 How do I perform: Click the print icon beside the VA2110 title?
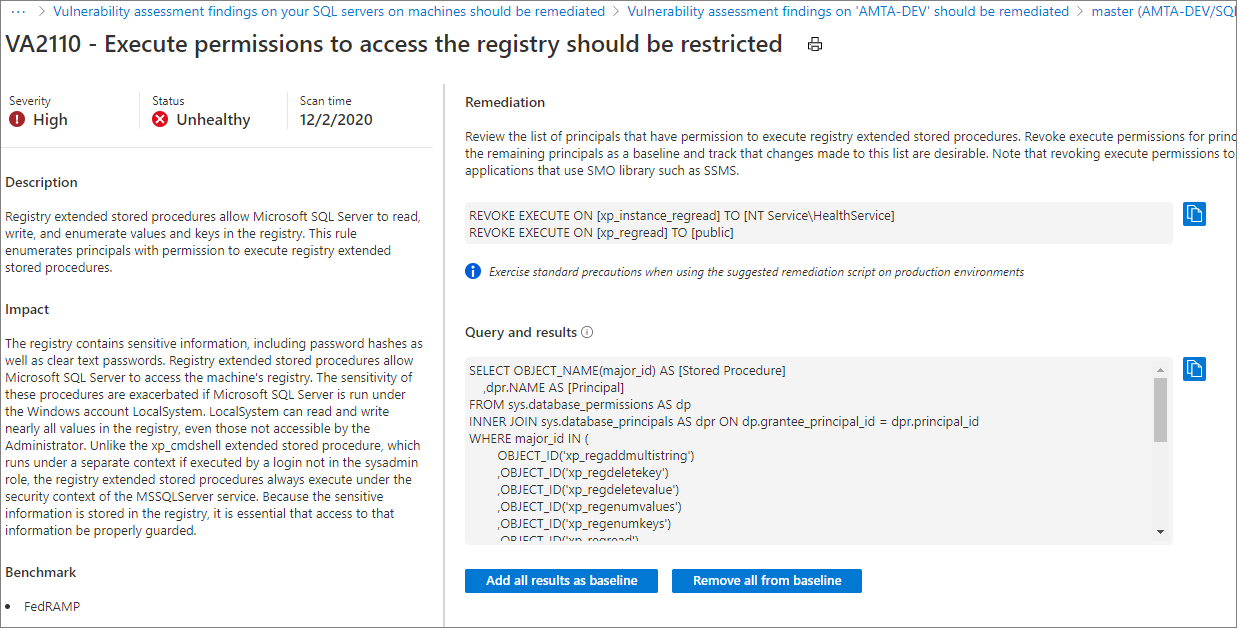815,45
